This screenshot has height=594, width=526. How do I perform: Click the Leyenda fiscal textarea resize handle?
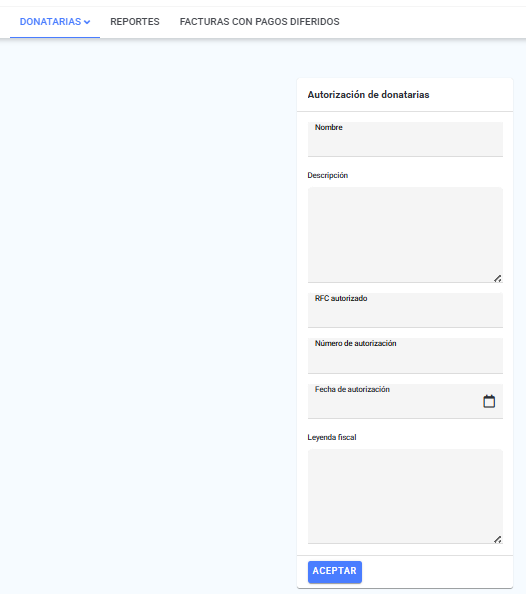click(x=498, y=539)
